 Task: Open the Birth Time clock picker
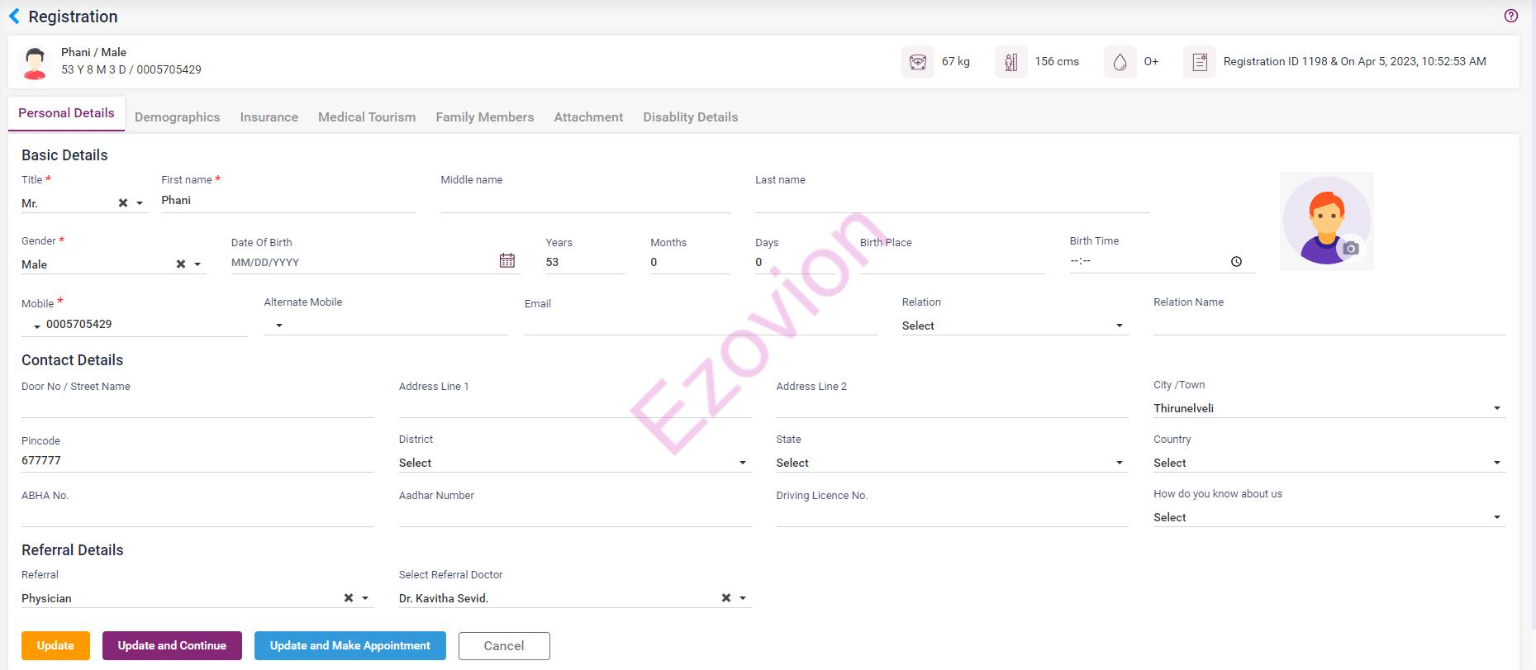coord(1236,261)
